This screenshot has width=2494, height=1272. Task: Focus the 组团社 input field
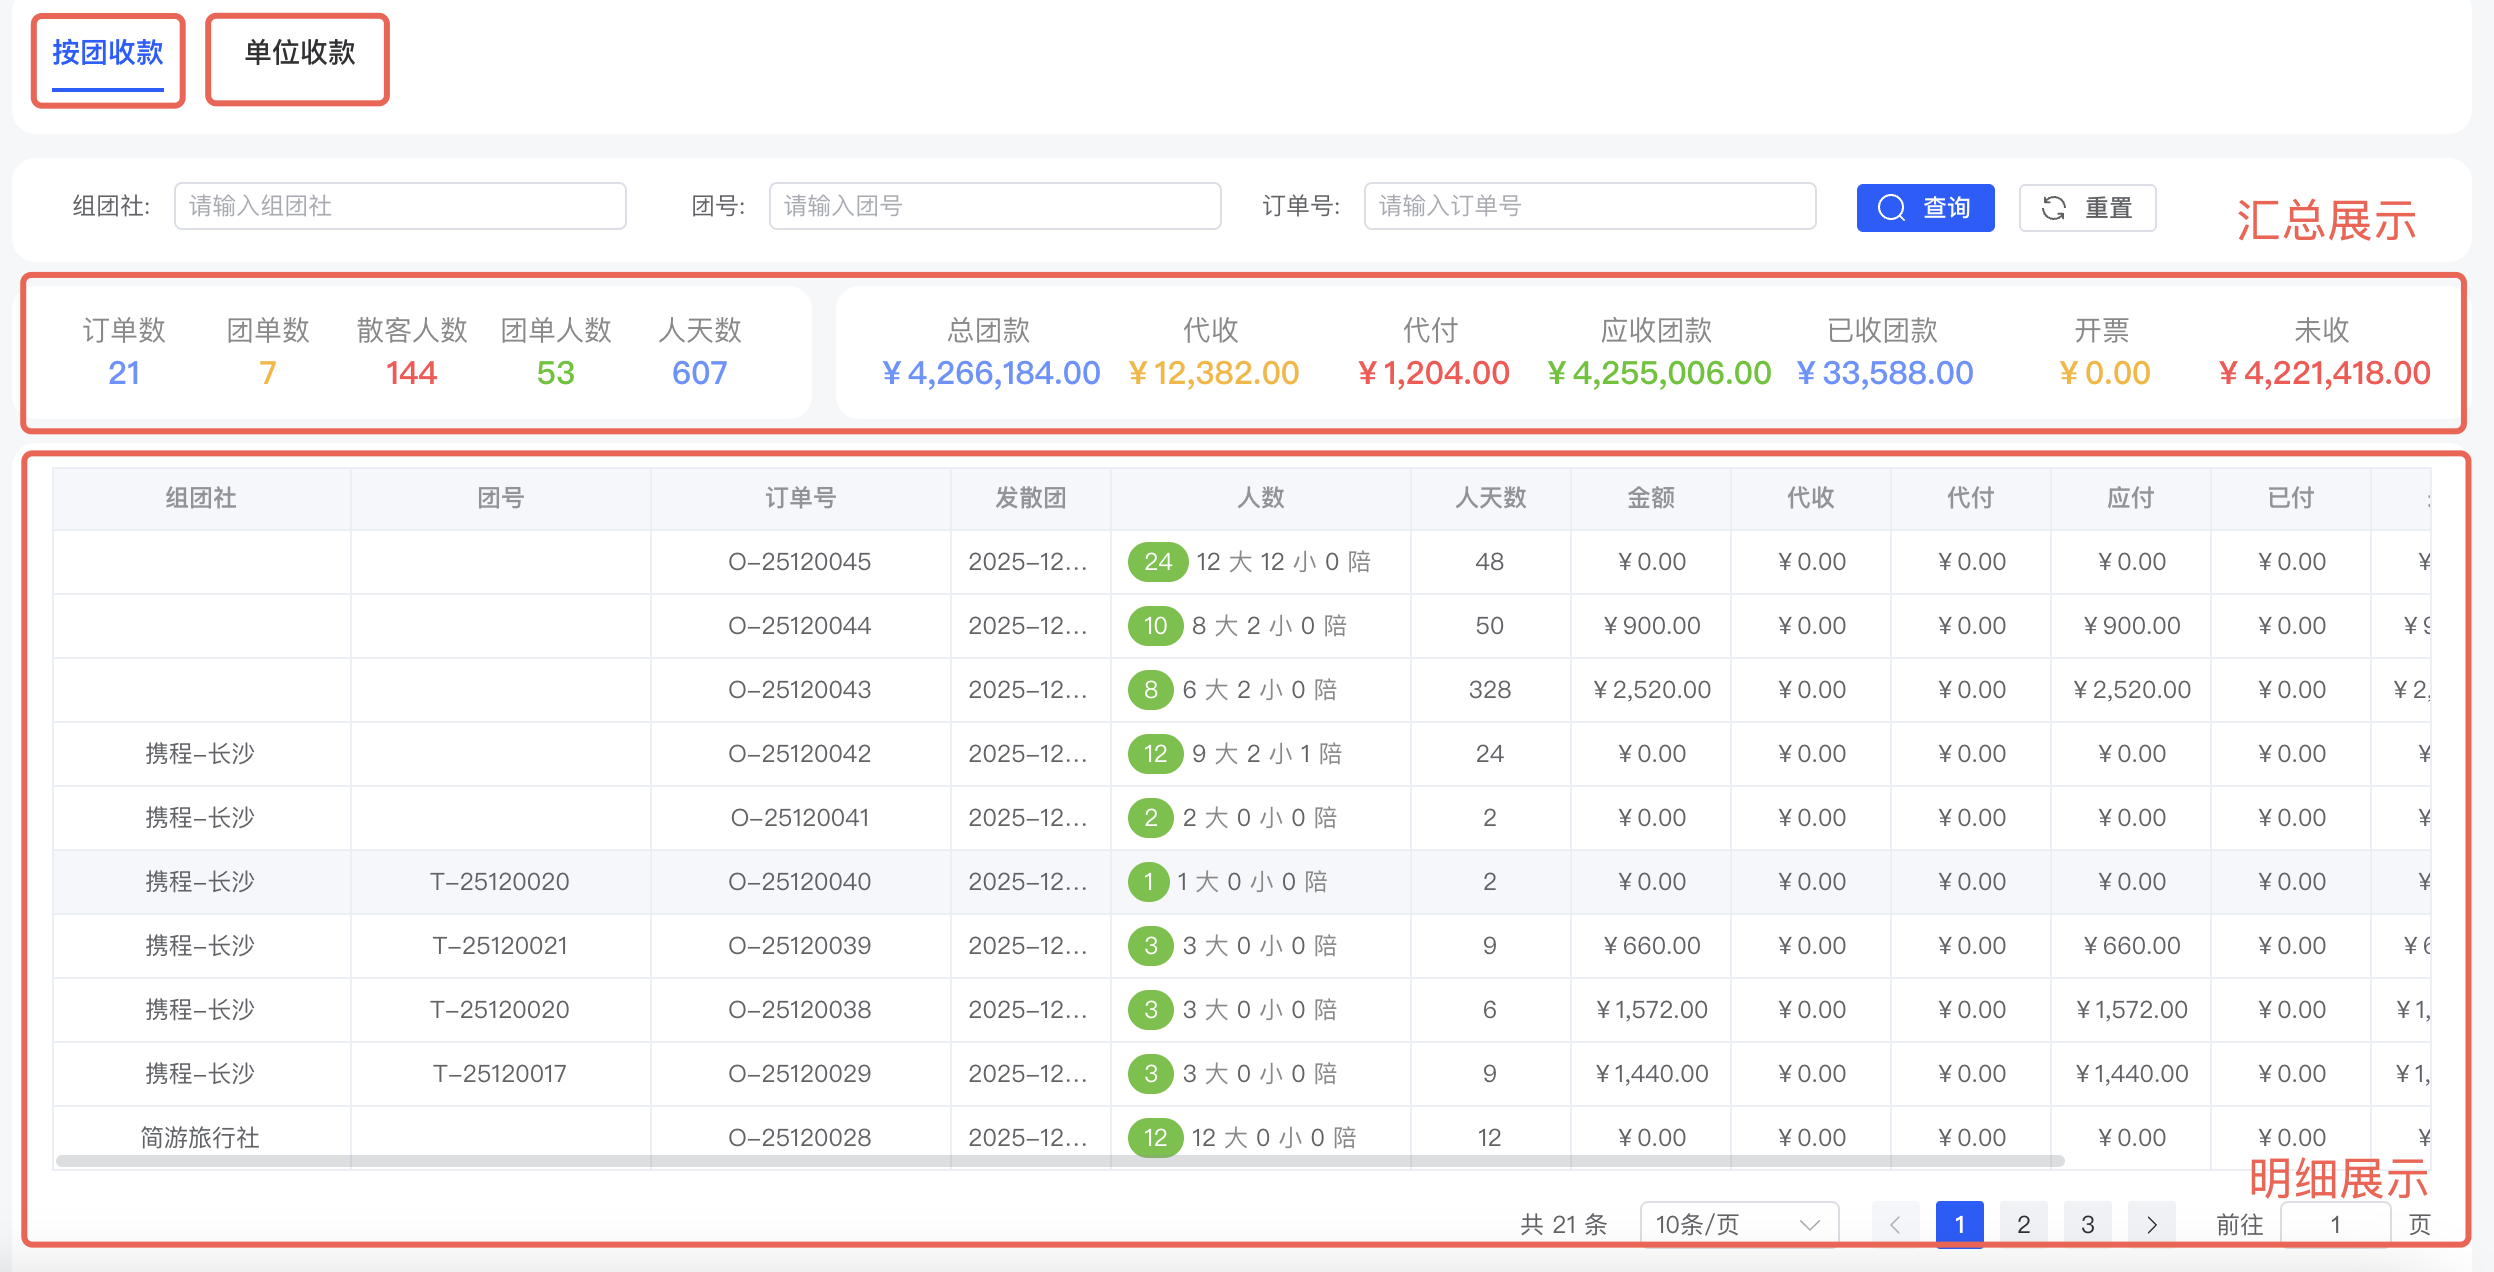[x=400, y=206]
